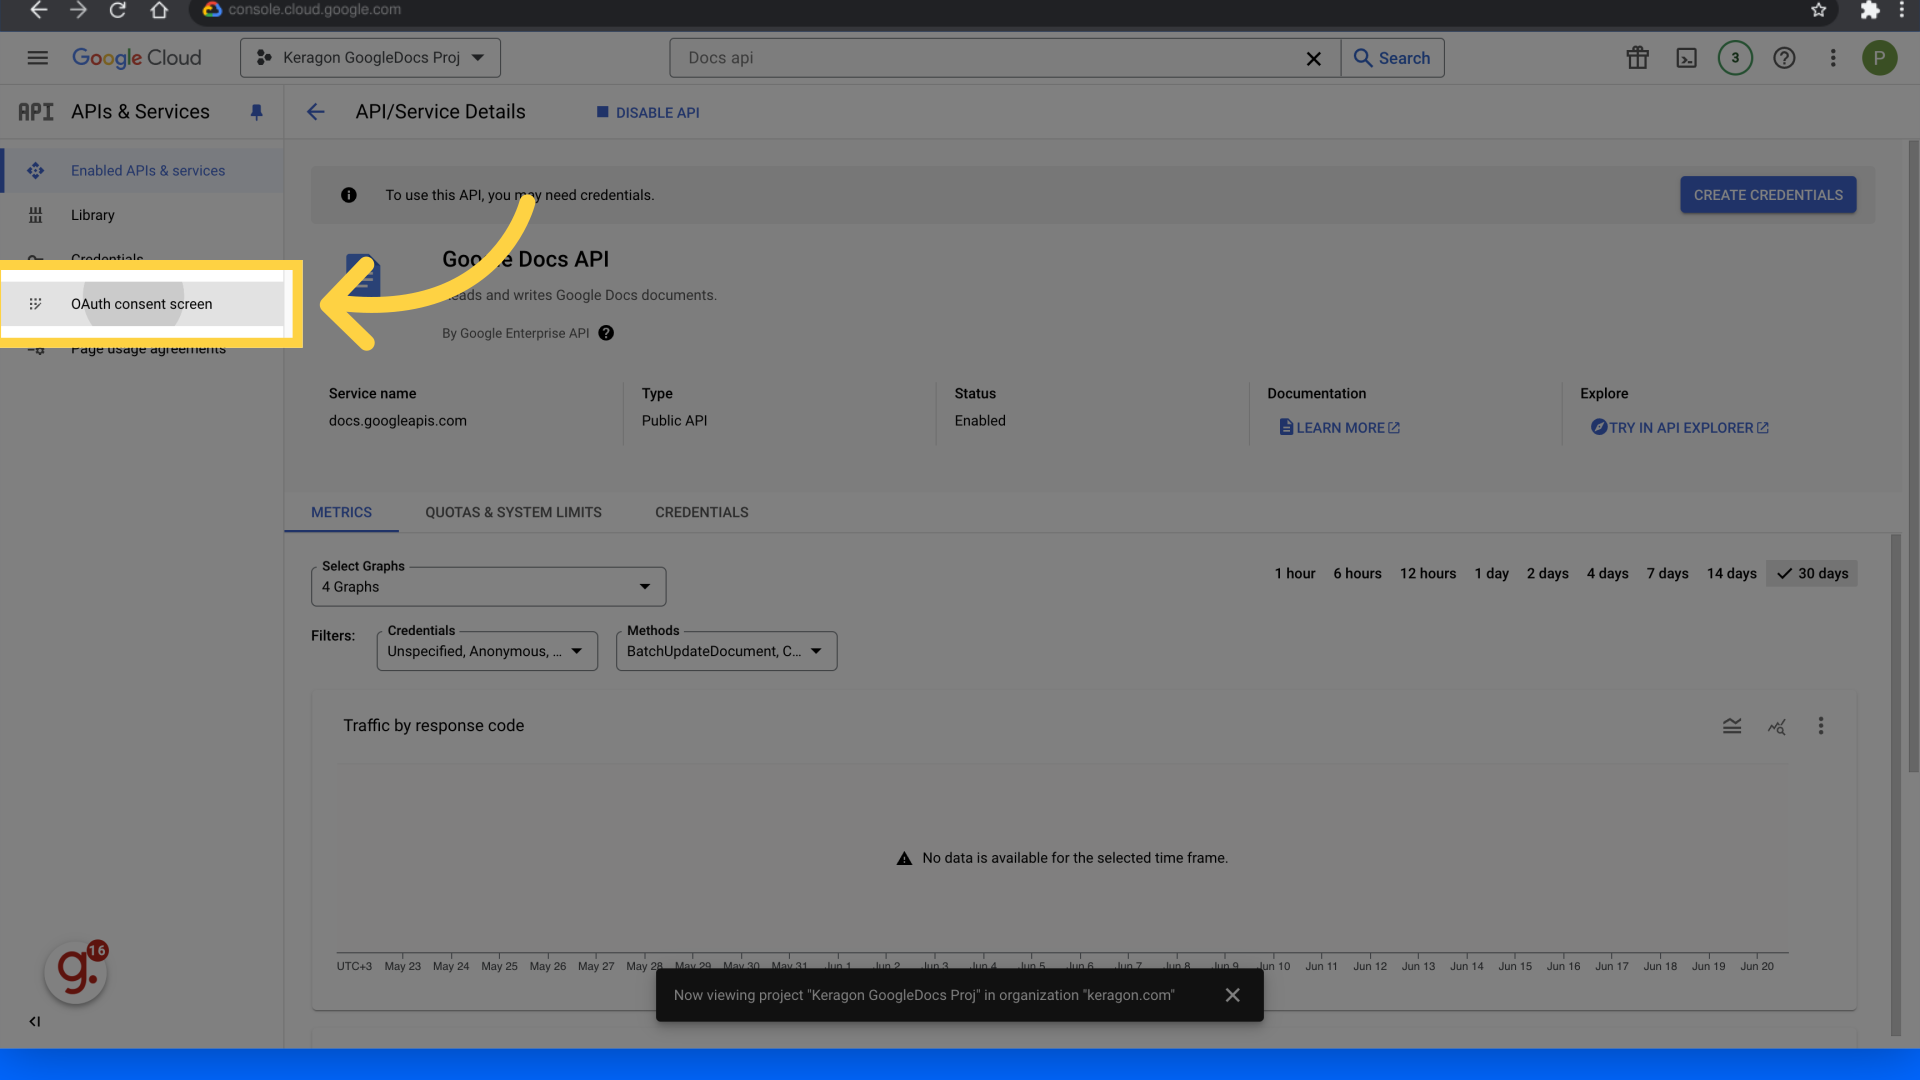Viewport: 1920px width, 1080px height.
Task: Open Library in the sidebar
Action: pos(142,215)
